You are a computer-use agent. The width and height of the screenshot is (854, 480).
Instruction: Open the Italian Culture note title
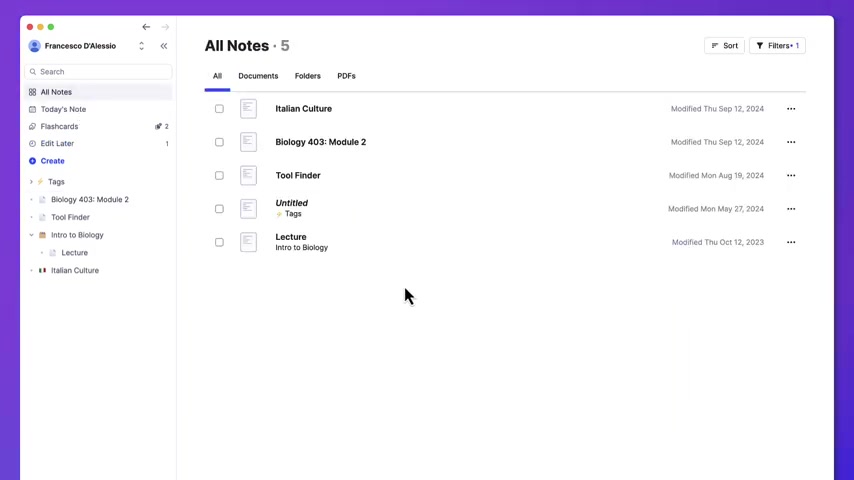point(303,108)
